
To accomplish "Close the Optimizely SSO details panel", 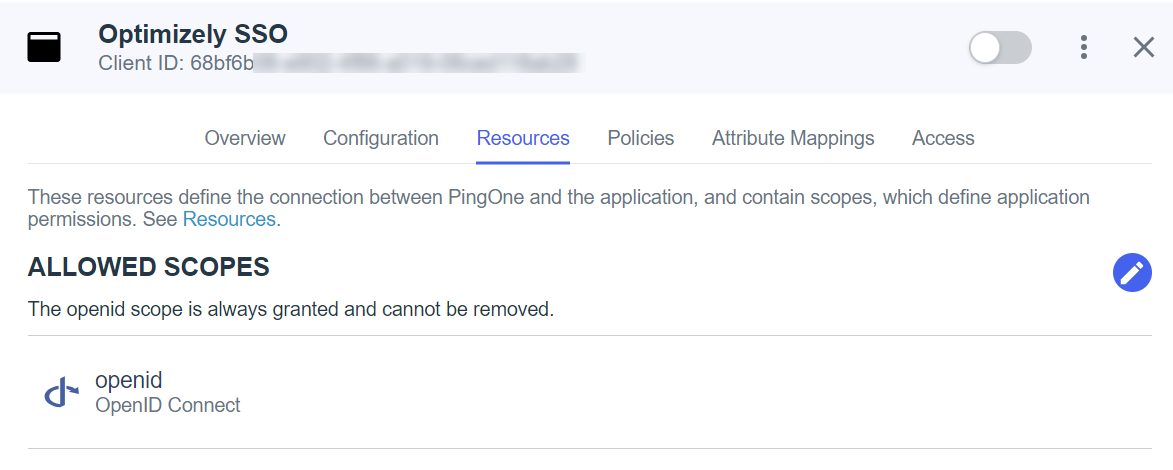I will pos(1144,47).
